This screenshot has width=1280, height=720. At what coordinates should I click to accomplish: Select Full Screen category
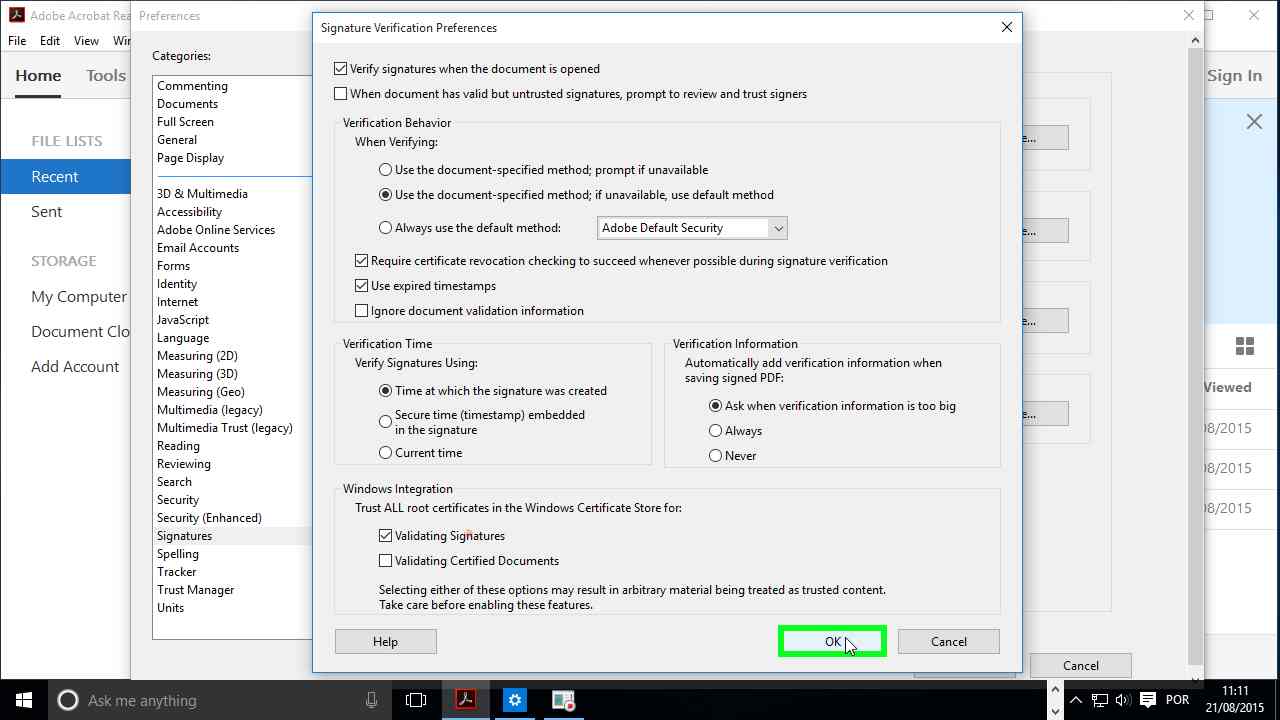(185, 122)
